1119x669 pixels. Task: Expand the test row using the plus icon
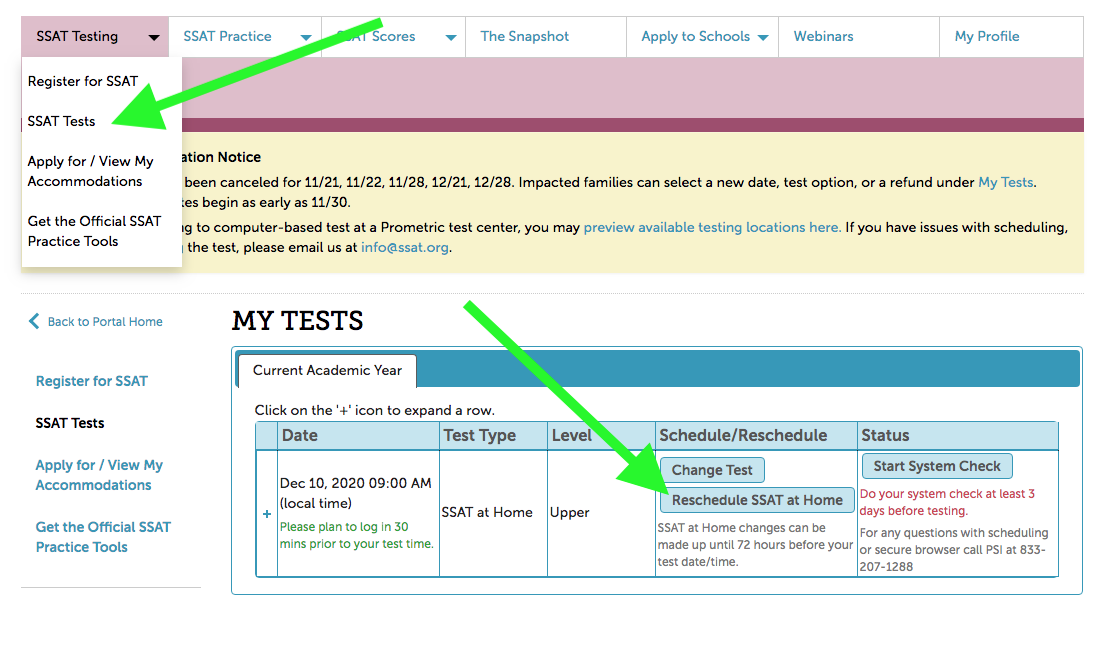pyautogui.click(x=266, y=513)
